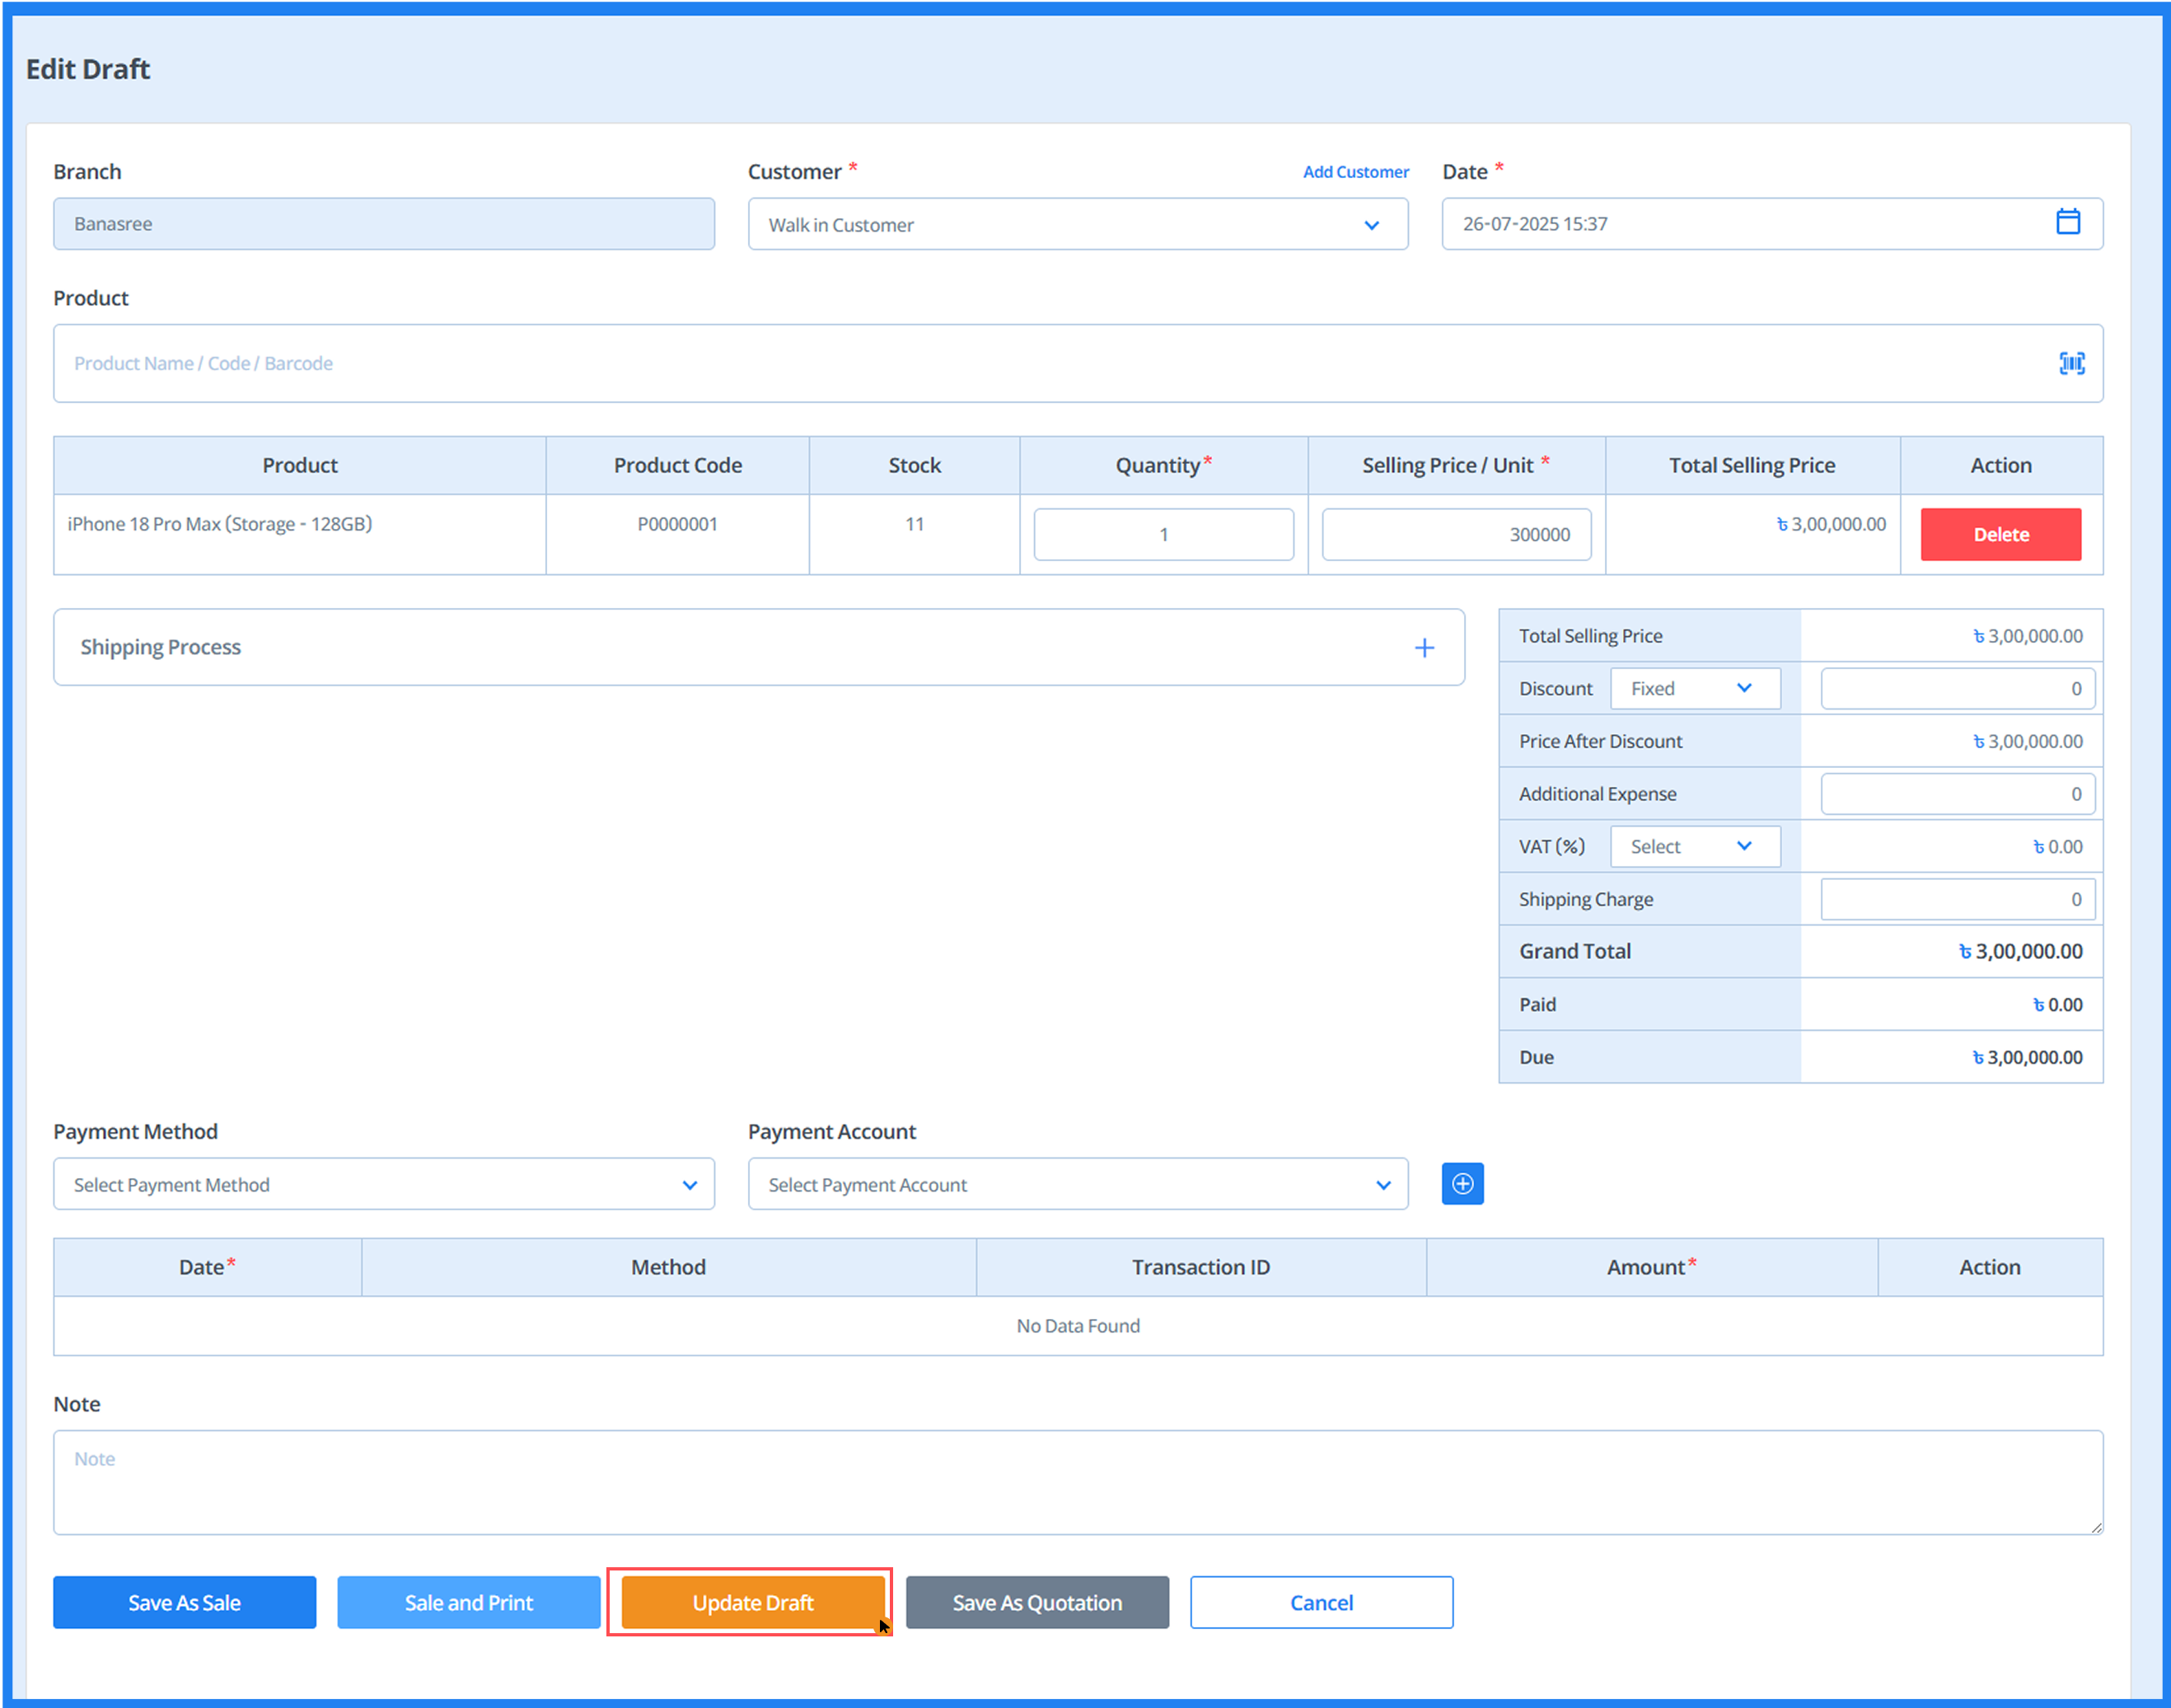Click the Quantity input field
The image size is (2171, 1708).
[1162, 534]
